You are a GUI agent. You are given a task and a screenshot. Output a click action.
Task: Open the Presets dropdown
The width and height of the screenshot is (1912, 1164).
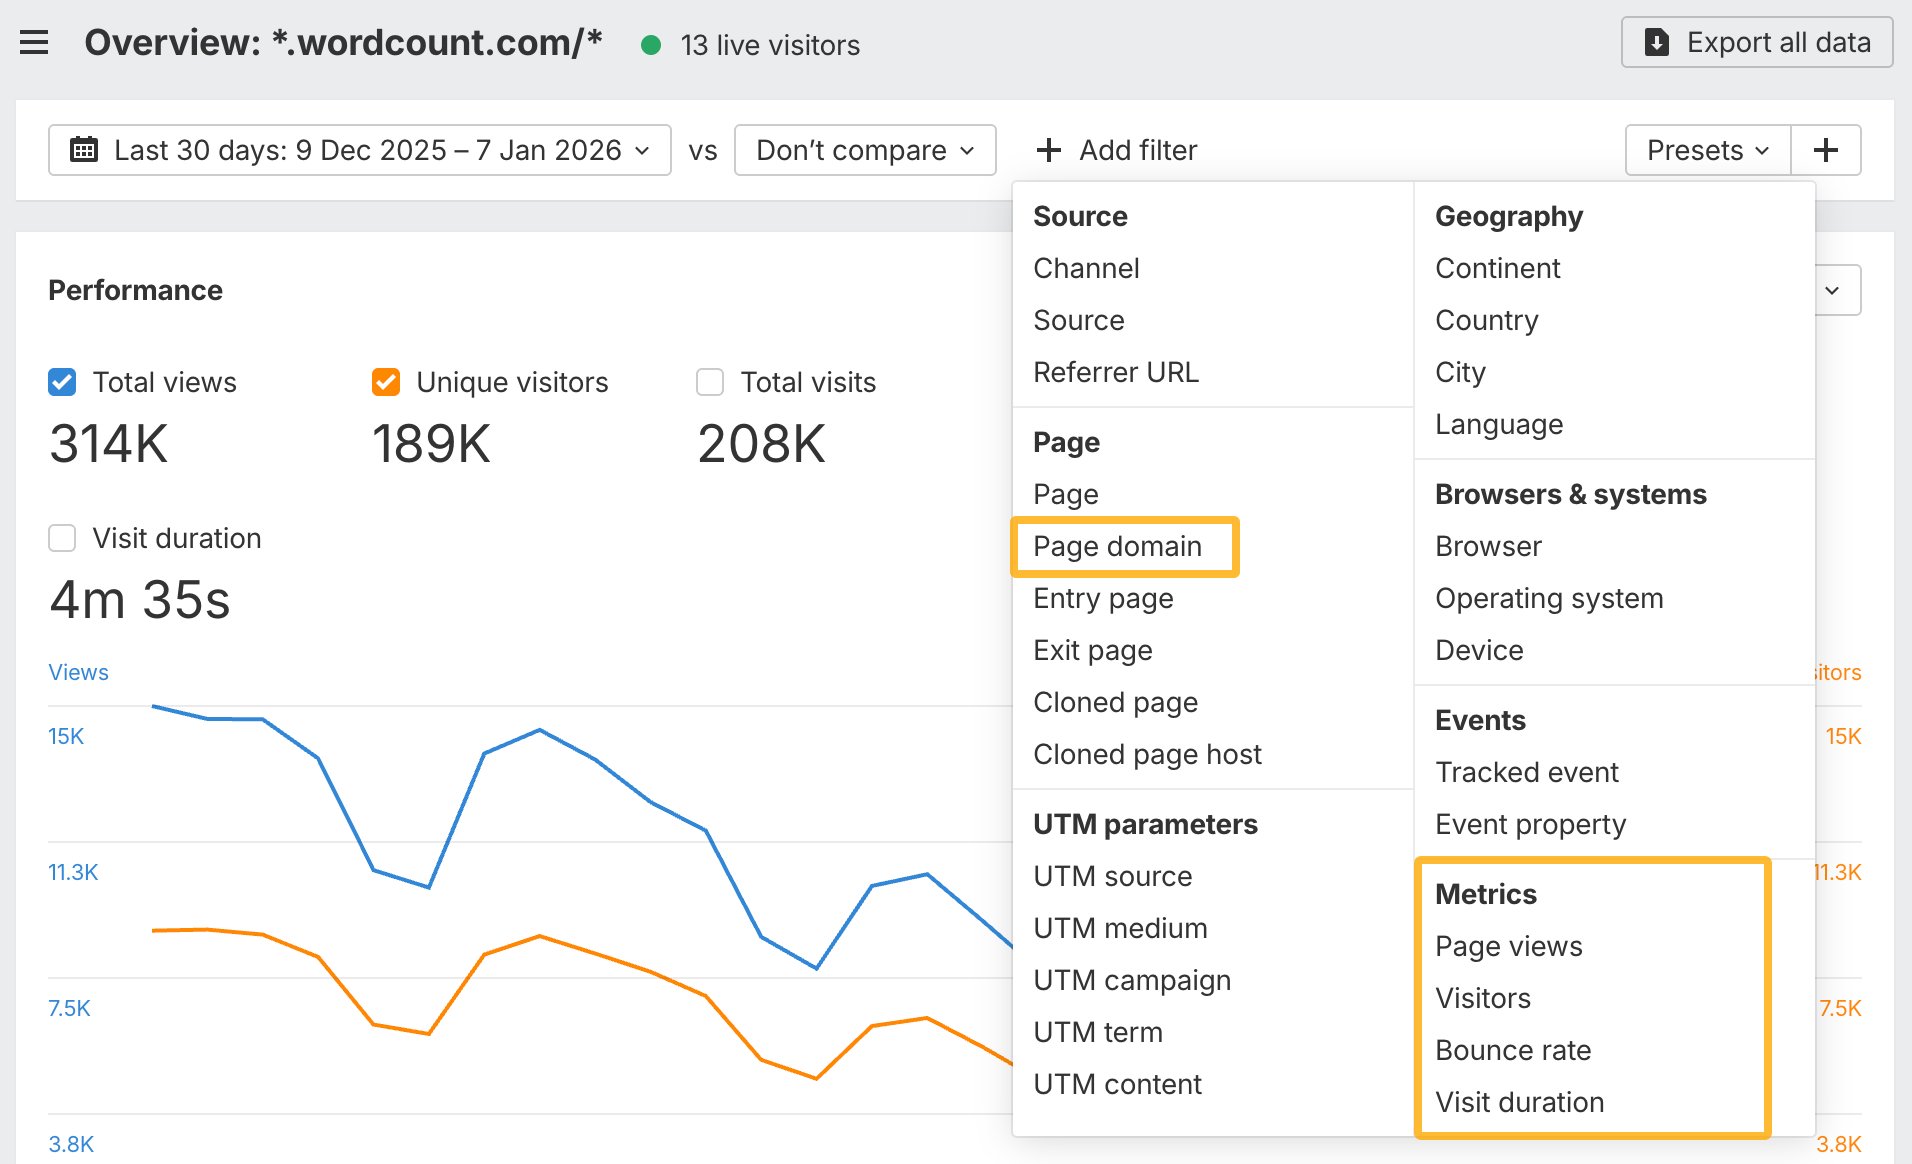click(1707, 150)
